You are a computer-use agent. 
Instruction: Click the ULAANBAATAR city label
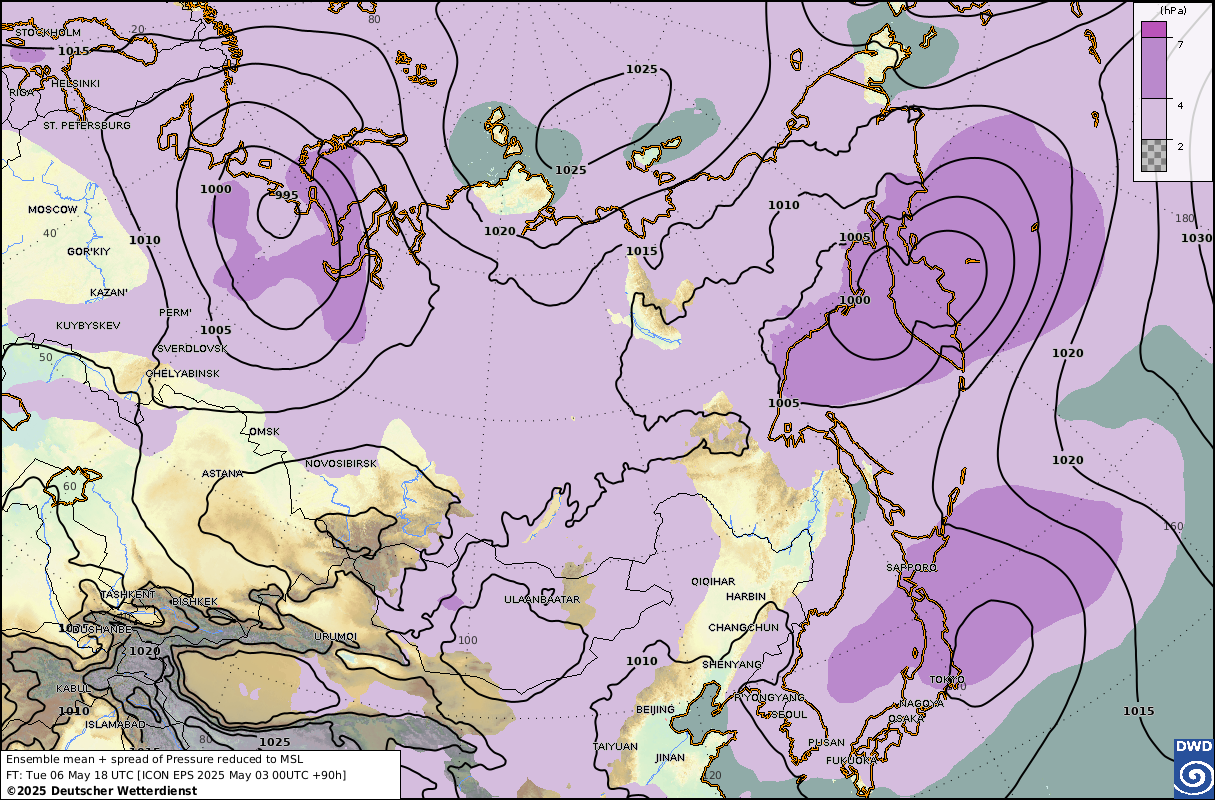click(x=542, y=599)
